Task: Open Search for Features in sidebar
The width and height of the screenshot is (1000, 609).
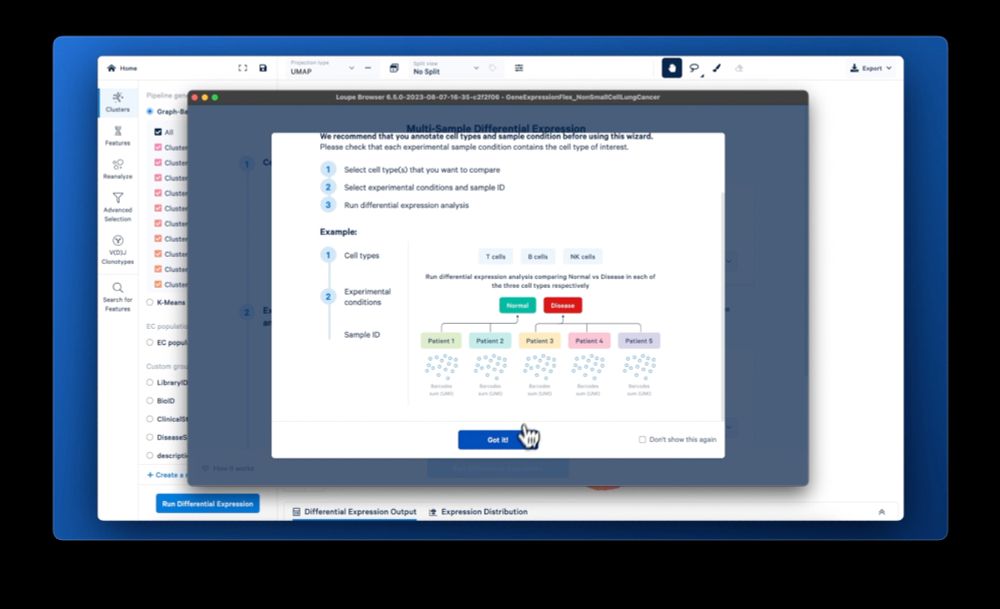Action: pos(117,297)
